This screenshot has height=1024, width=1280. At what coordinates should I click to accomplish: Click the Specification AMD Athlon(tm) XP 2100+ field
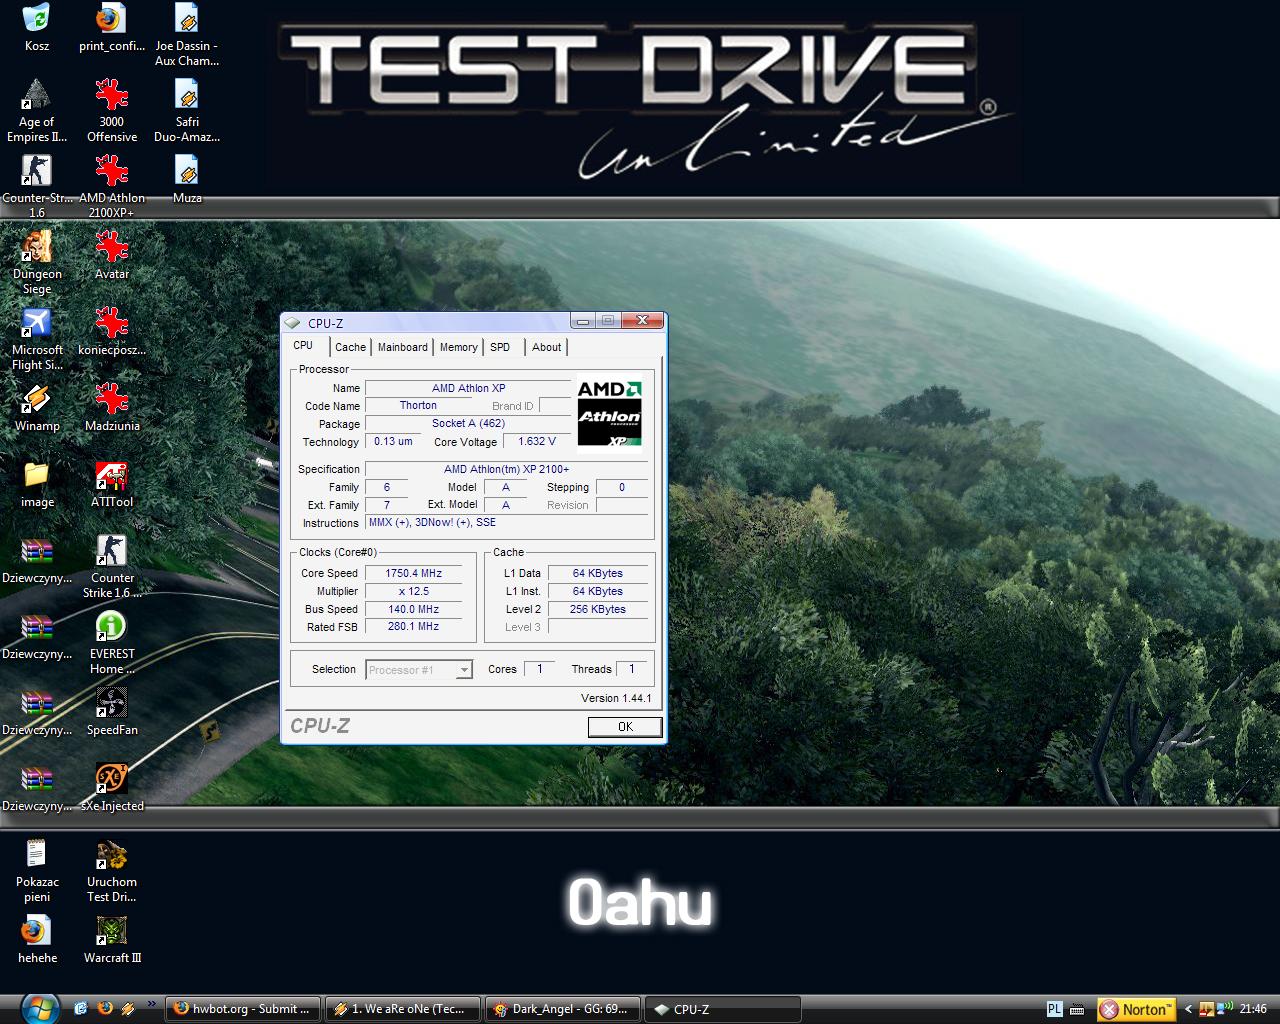tap(506, 469)
